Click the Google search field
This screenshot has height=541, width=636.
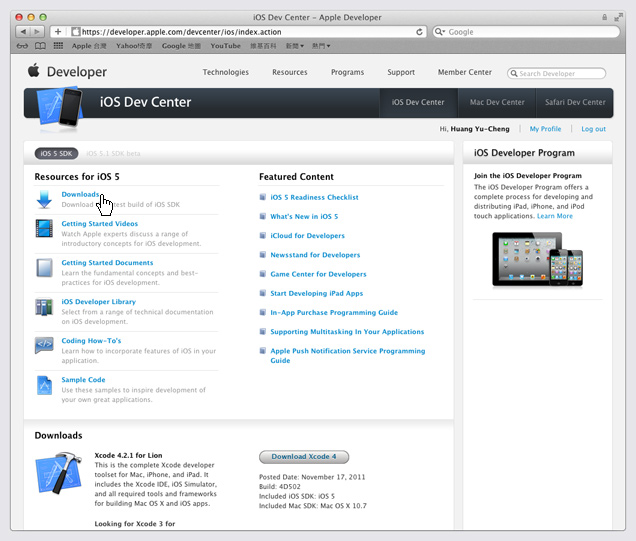pos(526,32)
